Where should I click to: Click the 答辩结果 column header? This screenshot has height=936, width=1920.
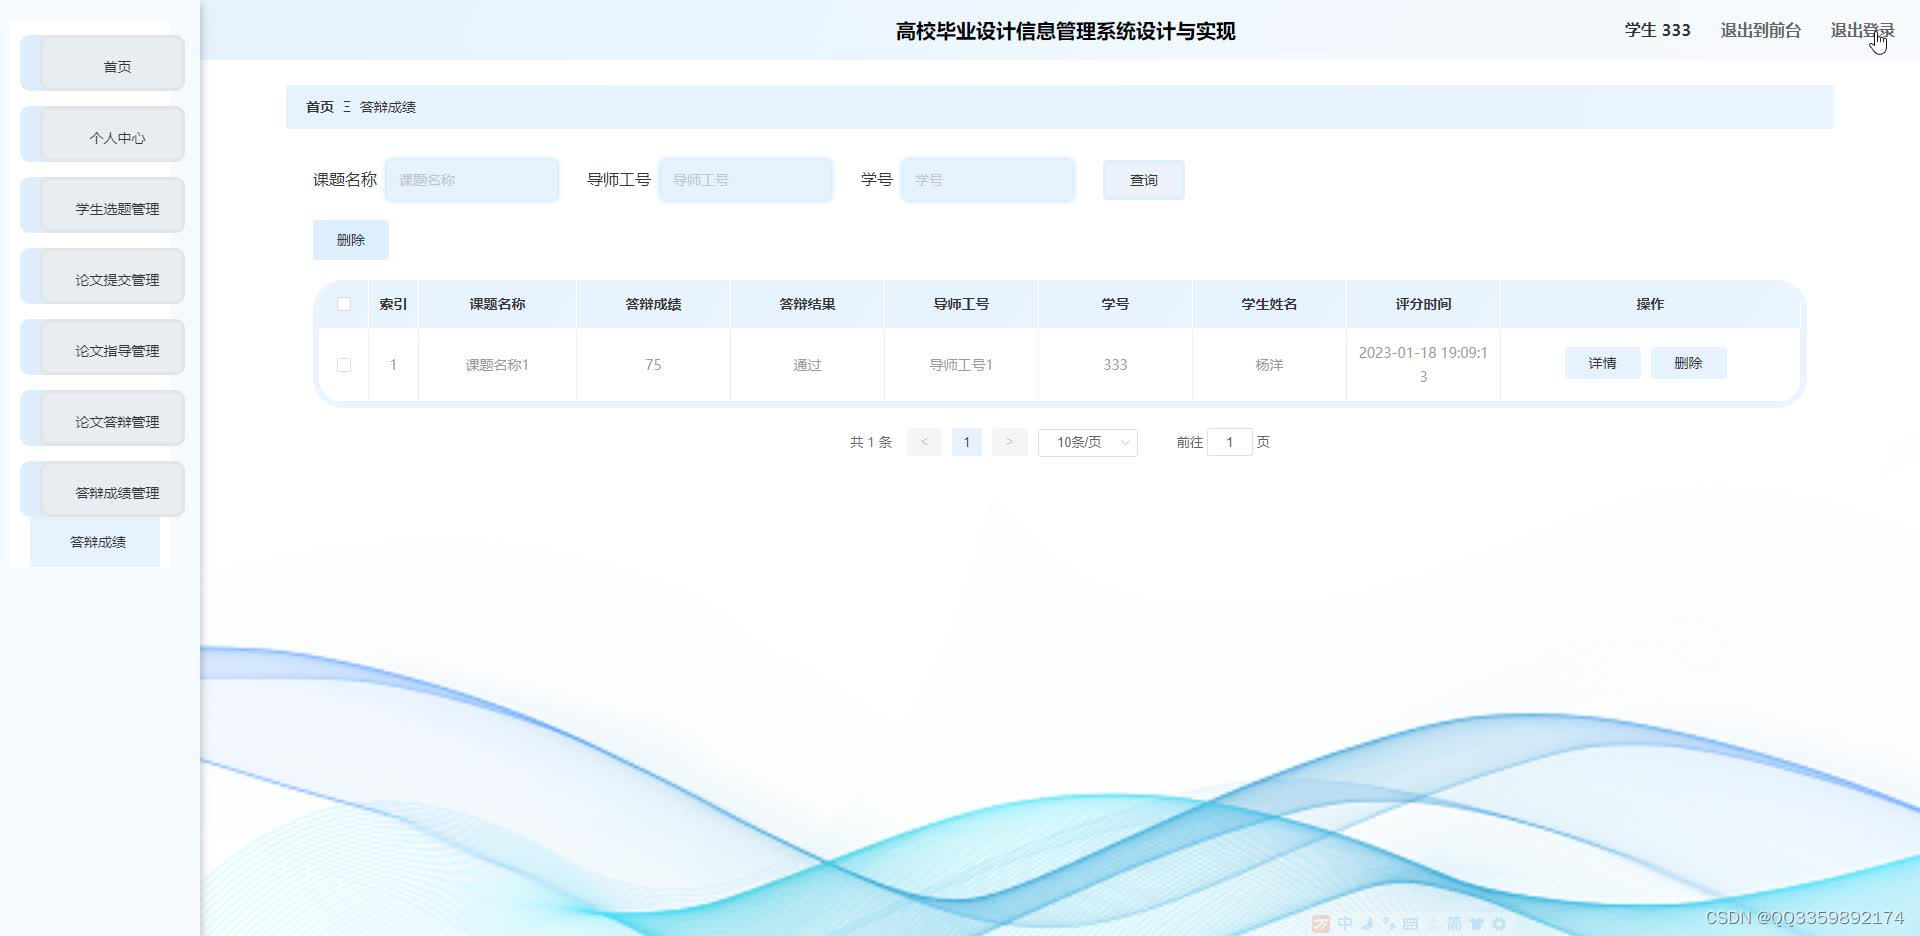(807, 304)
